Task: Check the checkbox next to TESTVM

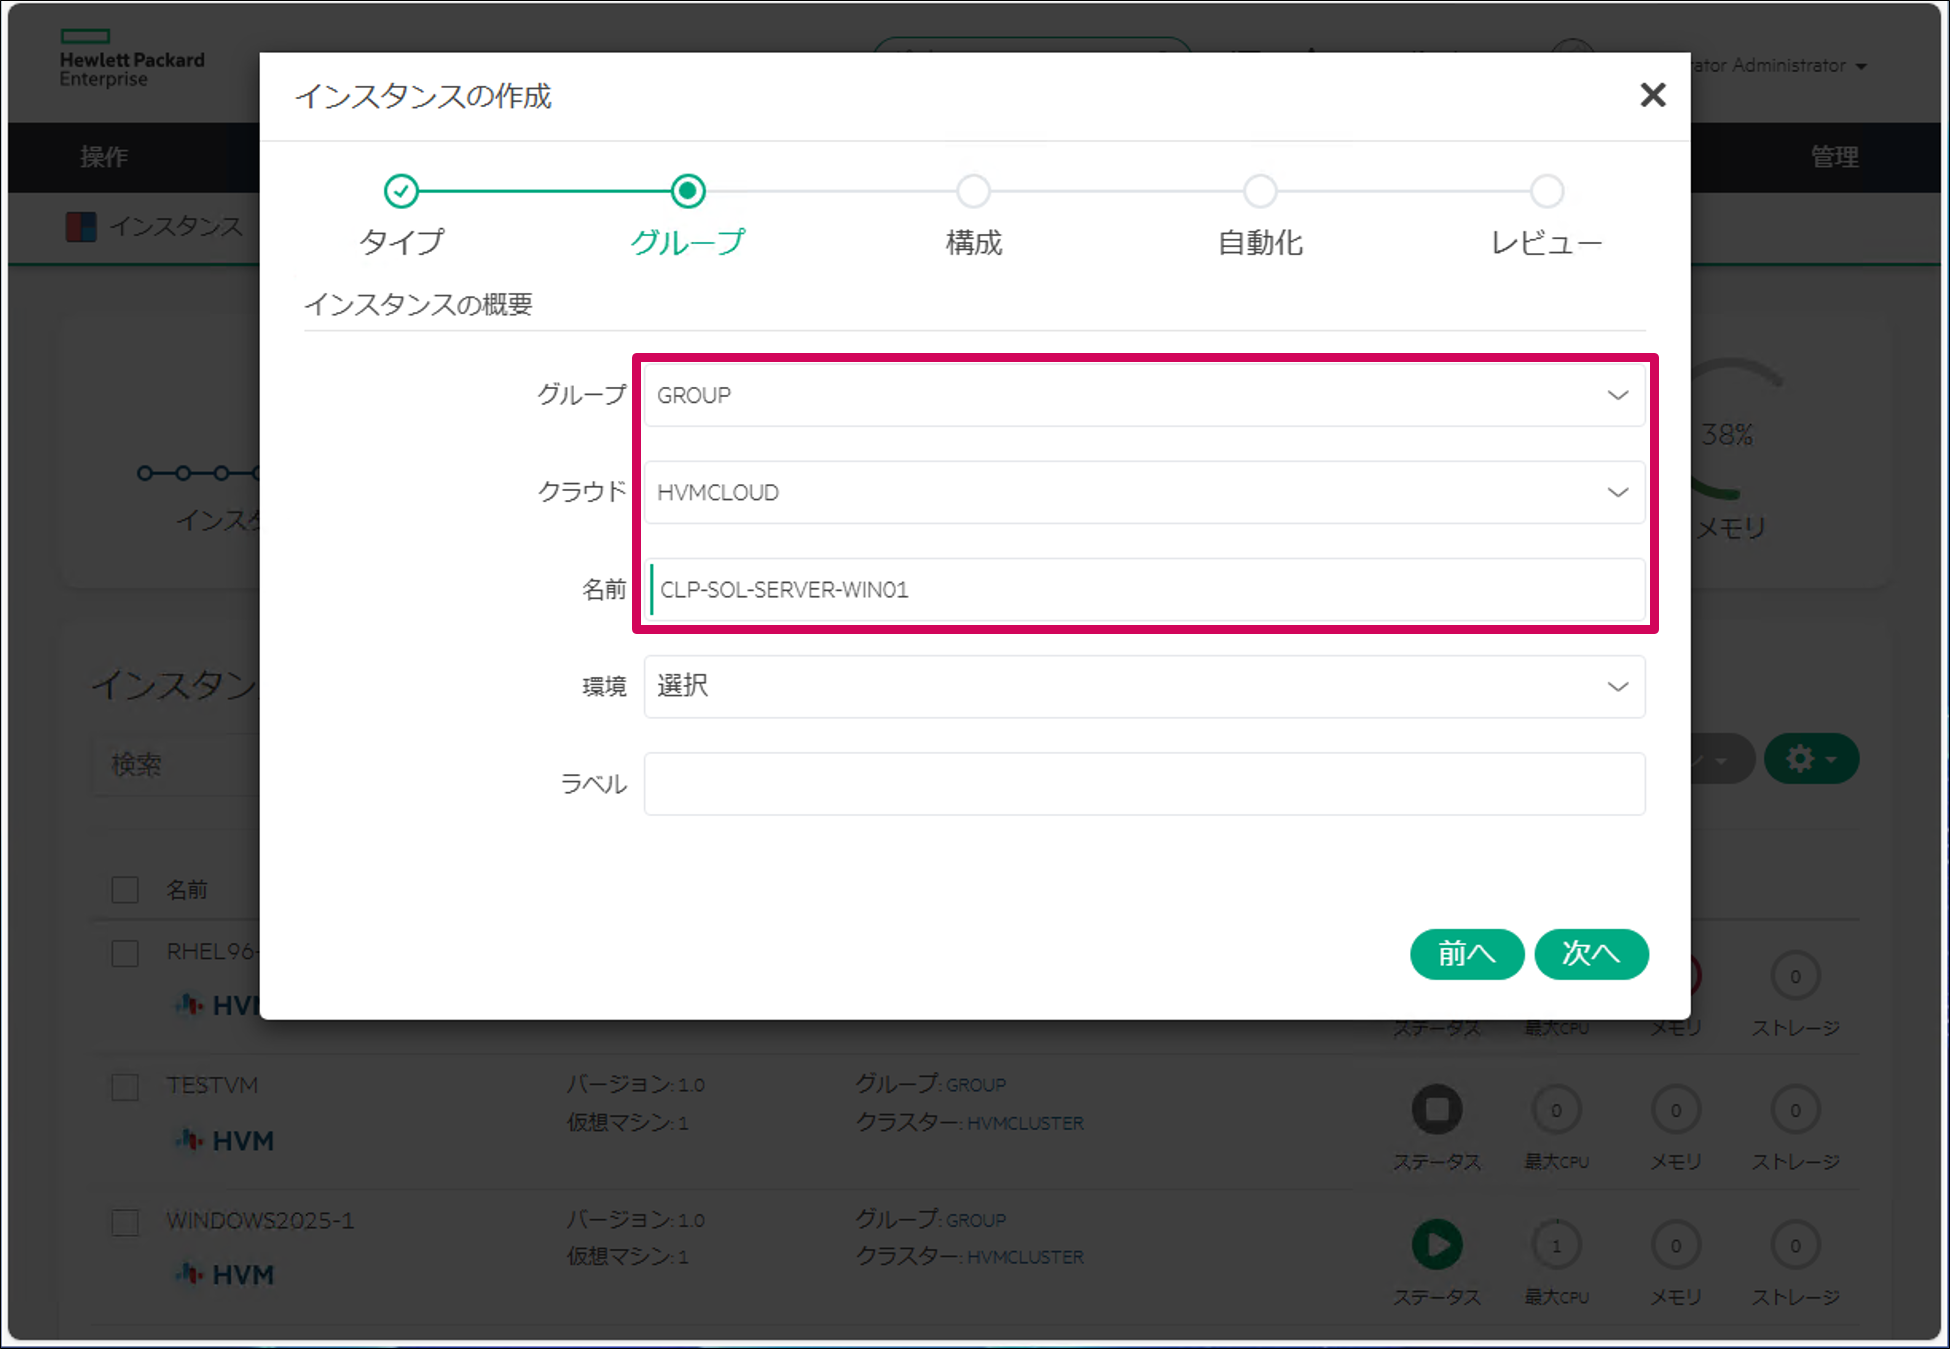Action: click(x=124, y=1087)
